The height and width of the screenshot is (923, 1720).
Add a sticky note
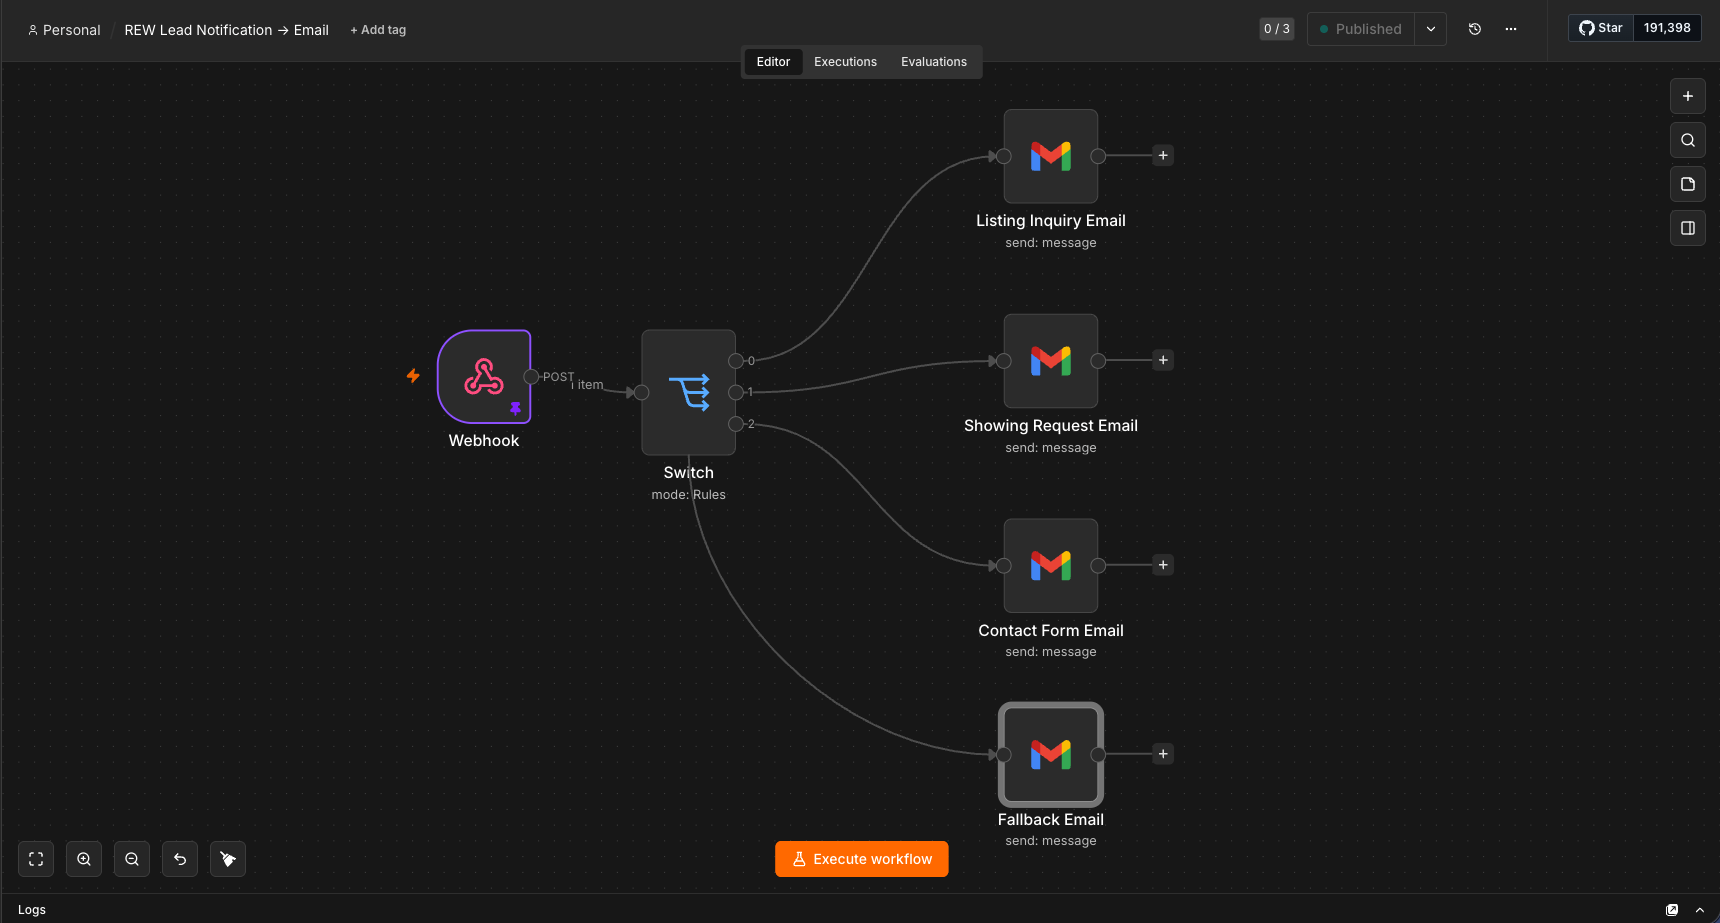pyautogui.click(x=1688, y=184)
